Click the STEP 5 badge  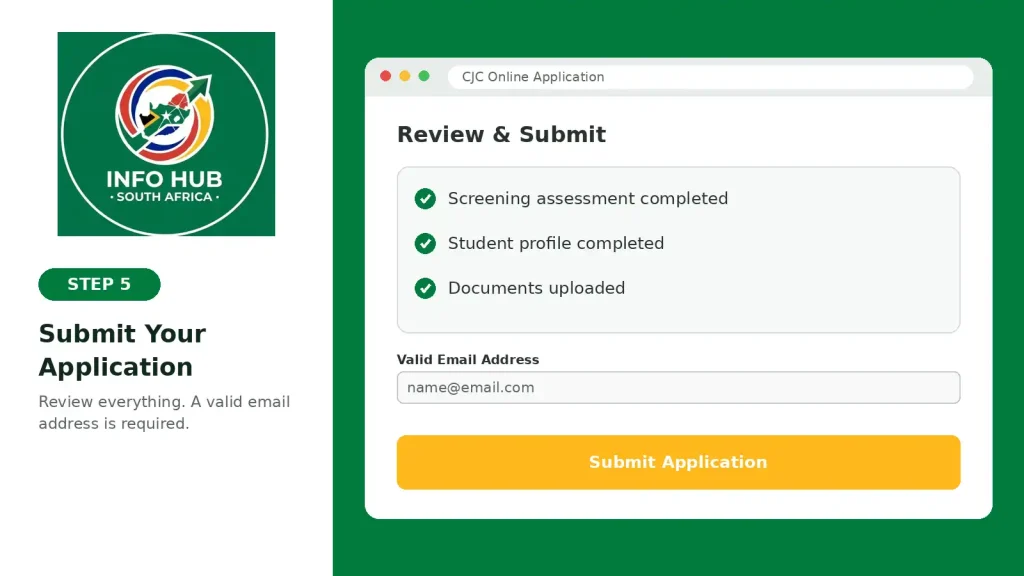pos(99,284)
